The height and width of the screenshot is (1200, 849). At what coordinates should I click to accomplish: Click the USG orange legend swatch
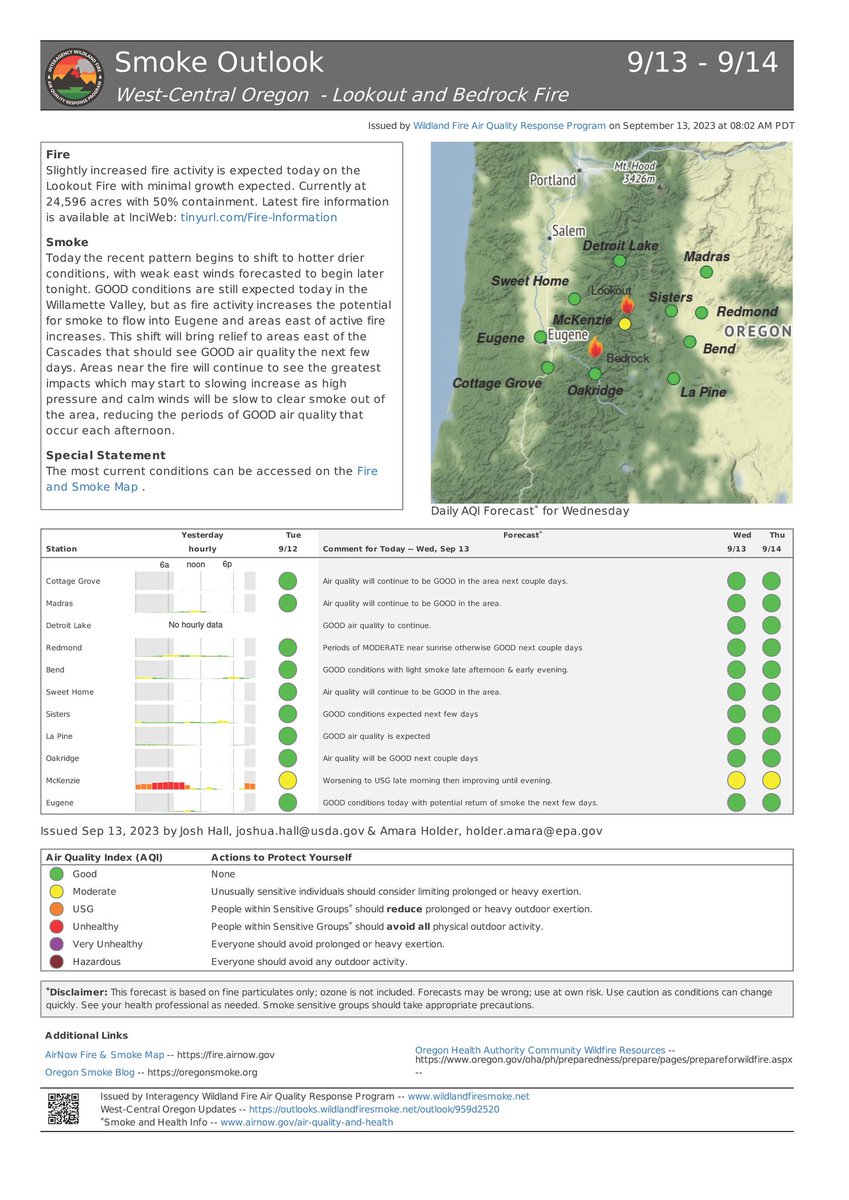(57, 909)
